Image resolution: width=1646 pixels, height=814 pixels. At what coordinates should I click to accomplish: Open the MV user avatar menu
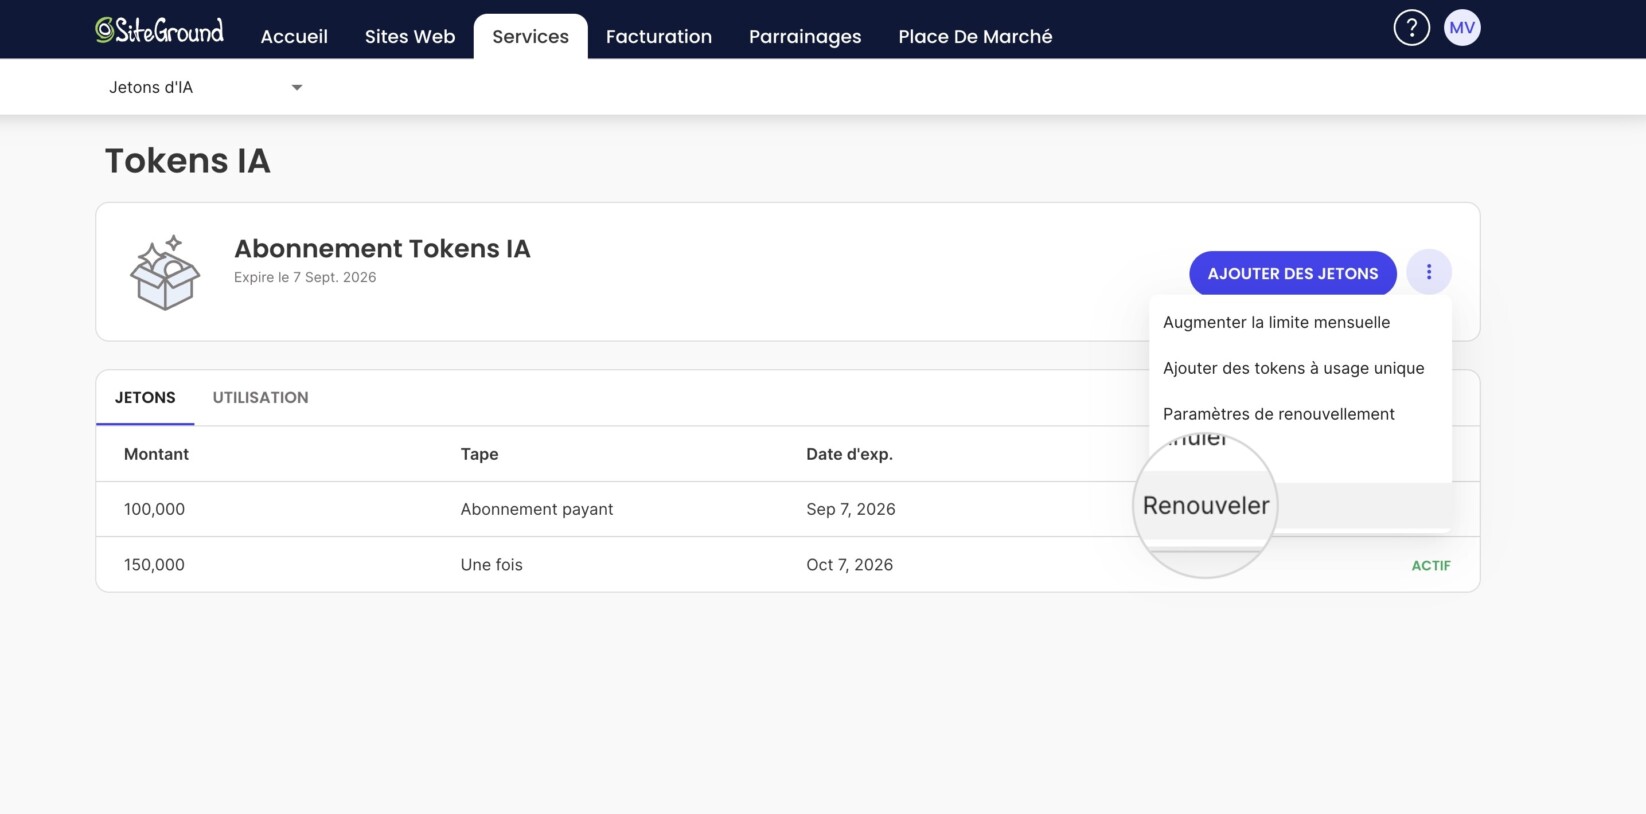pyautogui.click(x=1462, y=28)
